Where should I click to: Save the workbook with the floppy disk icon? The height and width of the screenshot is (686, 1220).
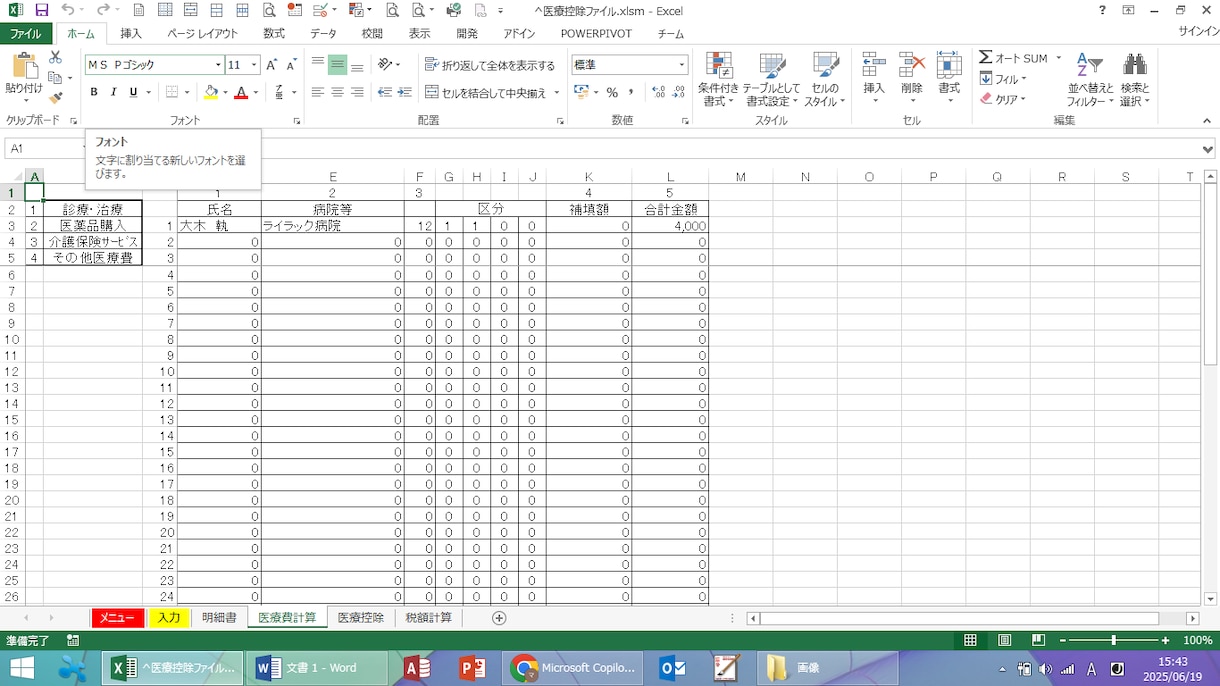[x=41, y=10]
